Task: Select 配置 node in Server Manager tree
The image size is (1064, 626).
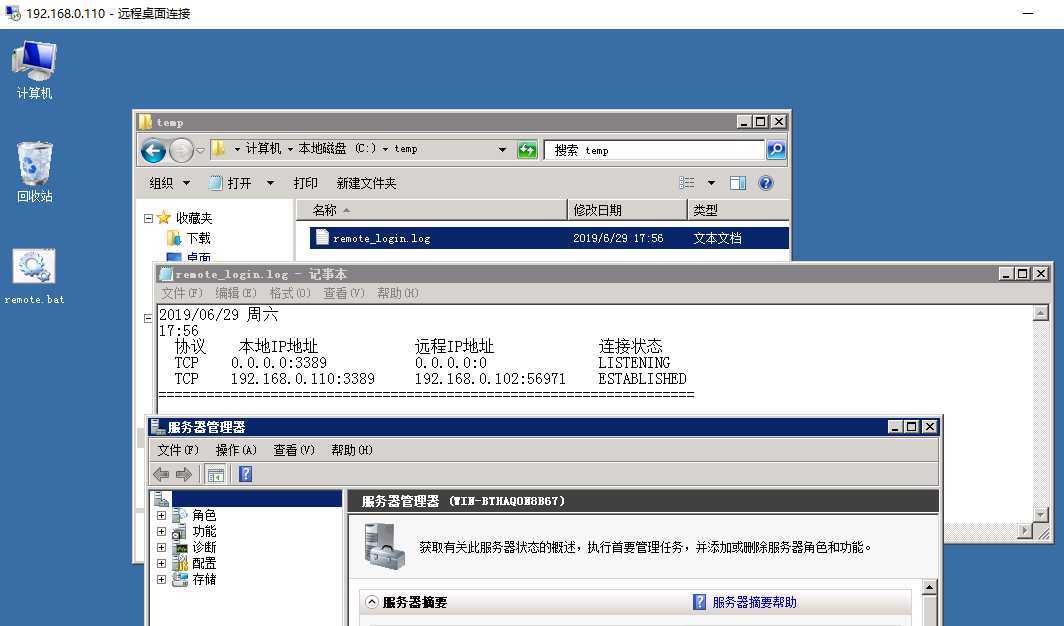Action: tap(204, 563)
